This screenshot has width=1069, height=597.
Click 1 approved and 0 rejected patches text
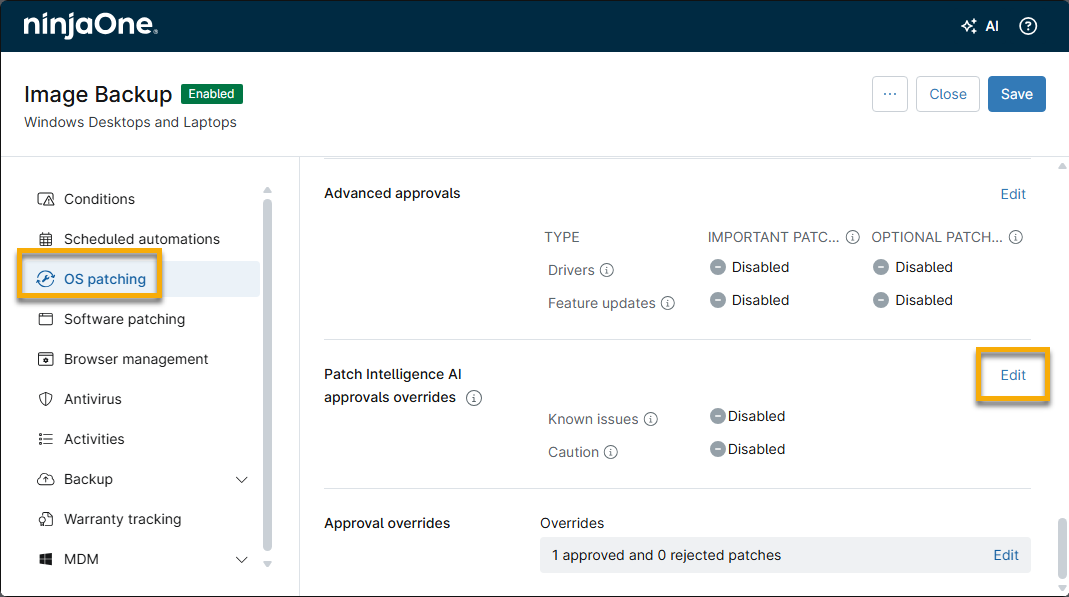pos(666,555)
